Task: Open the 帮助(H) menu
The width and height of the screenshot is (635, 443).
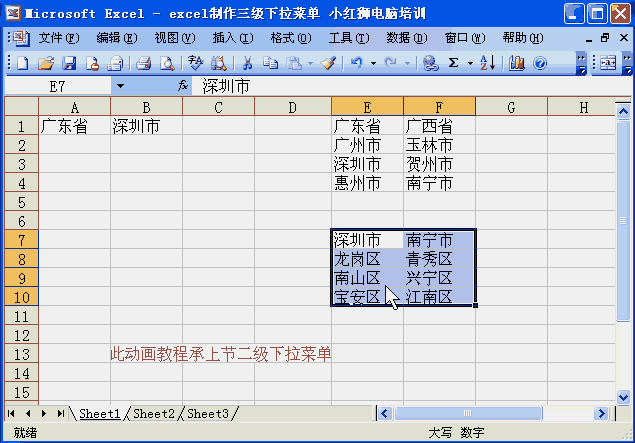Action: pos(523,38)
